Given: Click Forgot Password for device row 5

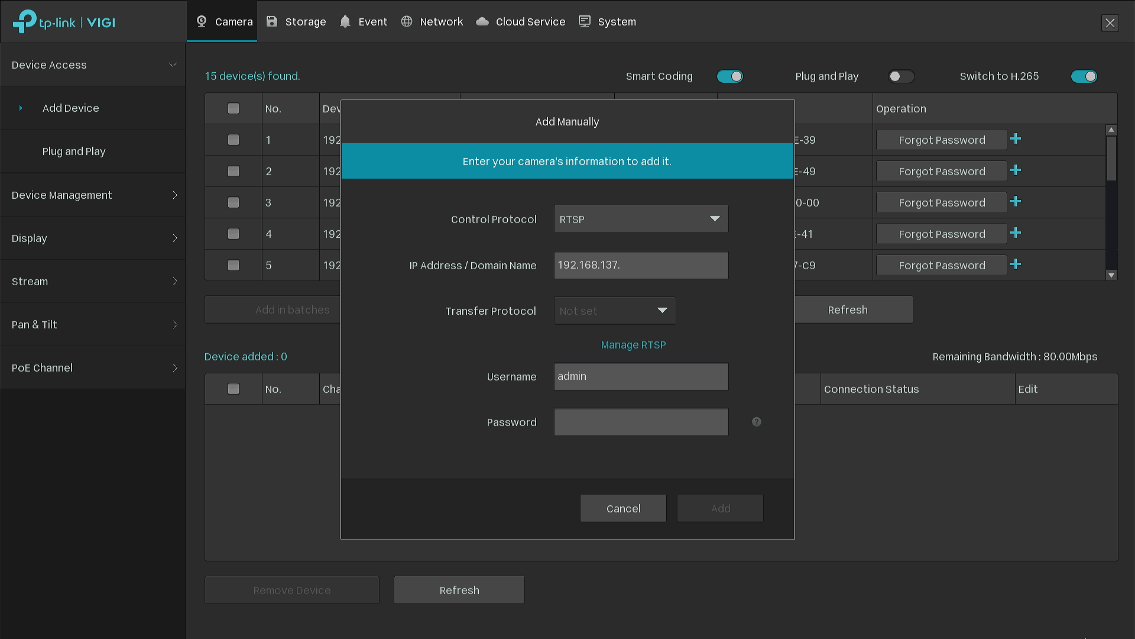Looking at the screenshot, I should (942, 265).
